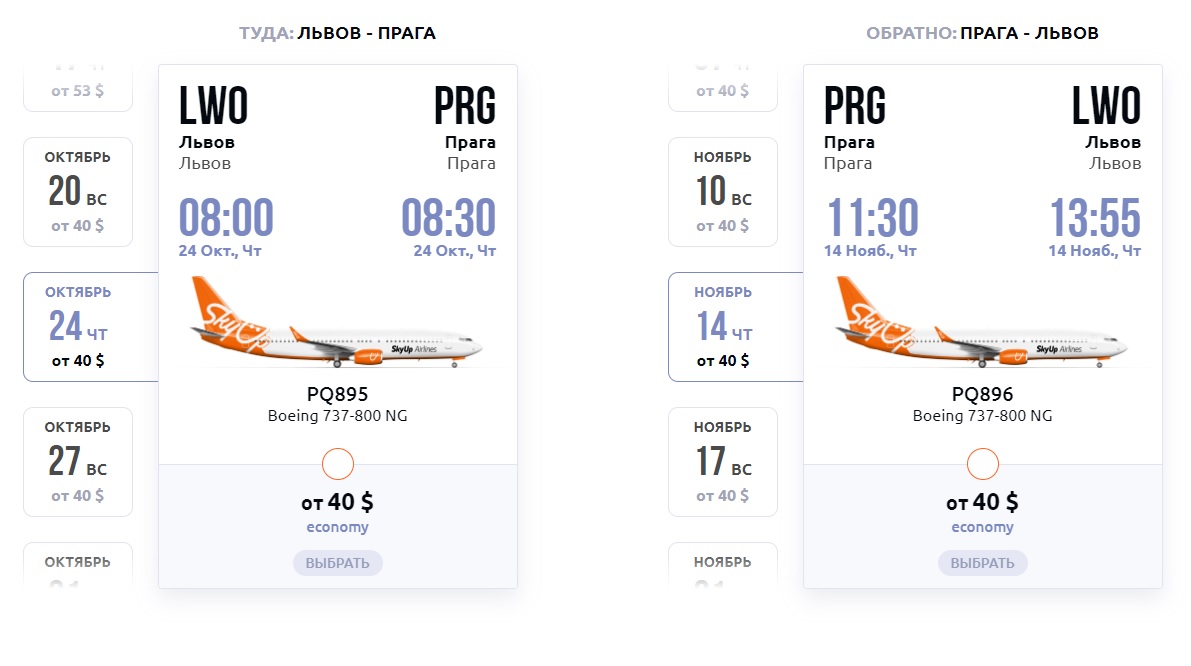Select the economy fare circle for flight PQ895
Viewport: 1191px width, 666px height.
337,464
